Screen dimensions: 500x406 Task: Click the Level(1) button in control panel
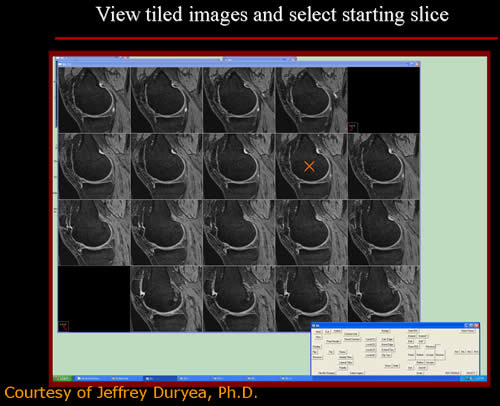371,339
